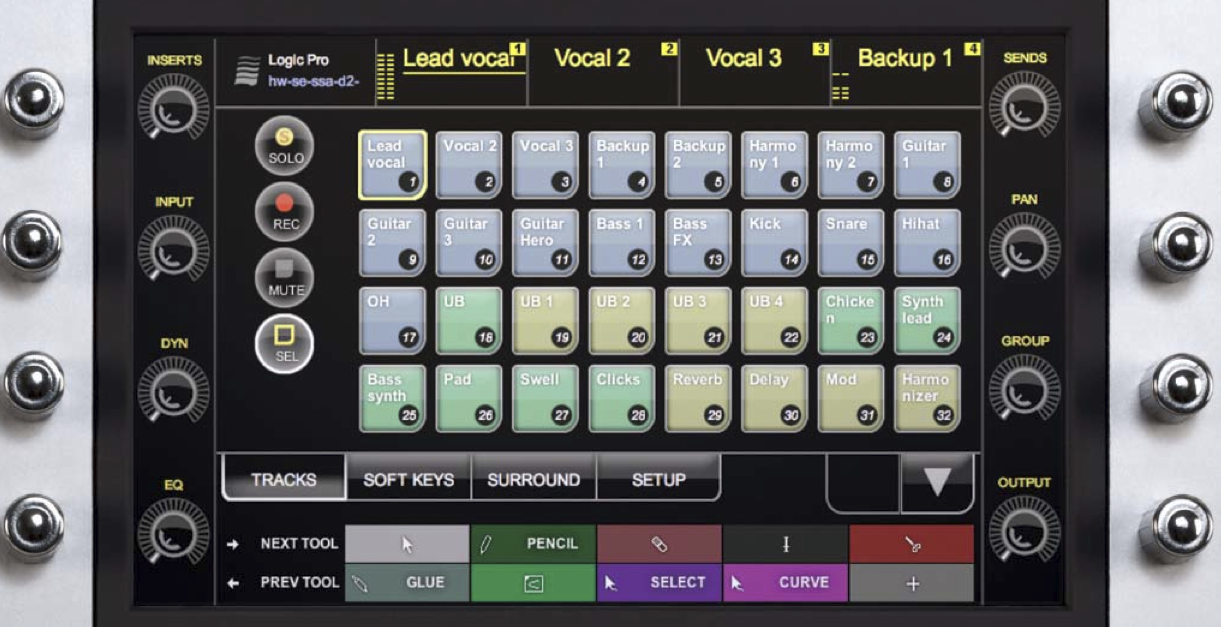Toggle the SEL mode button
This screenshot has width=1221, height=627.
click(x=284, y=343)
